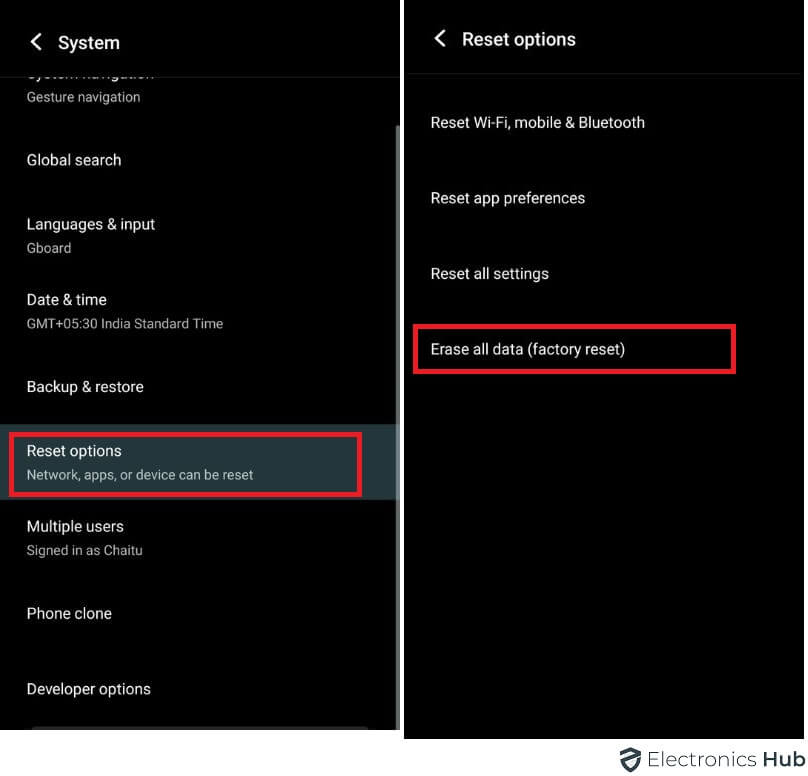Select Reset app preferences
Viewport: 808px width, 776px height.
tap(507, 198)
